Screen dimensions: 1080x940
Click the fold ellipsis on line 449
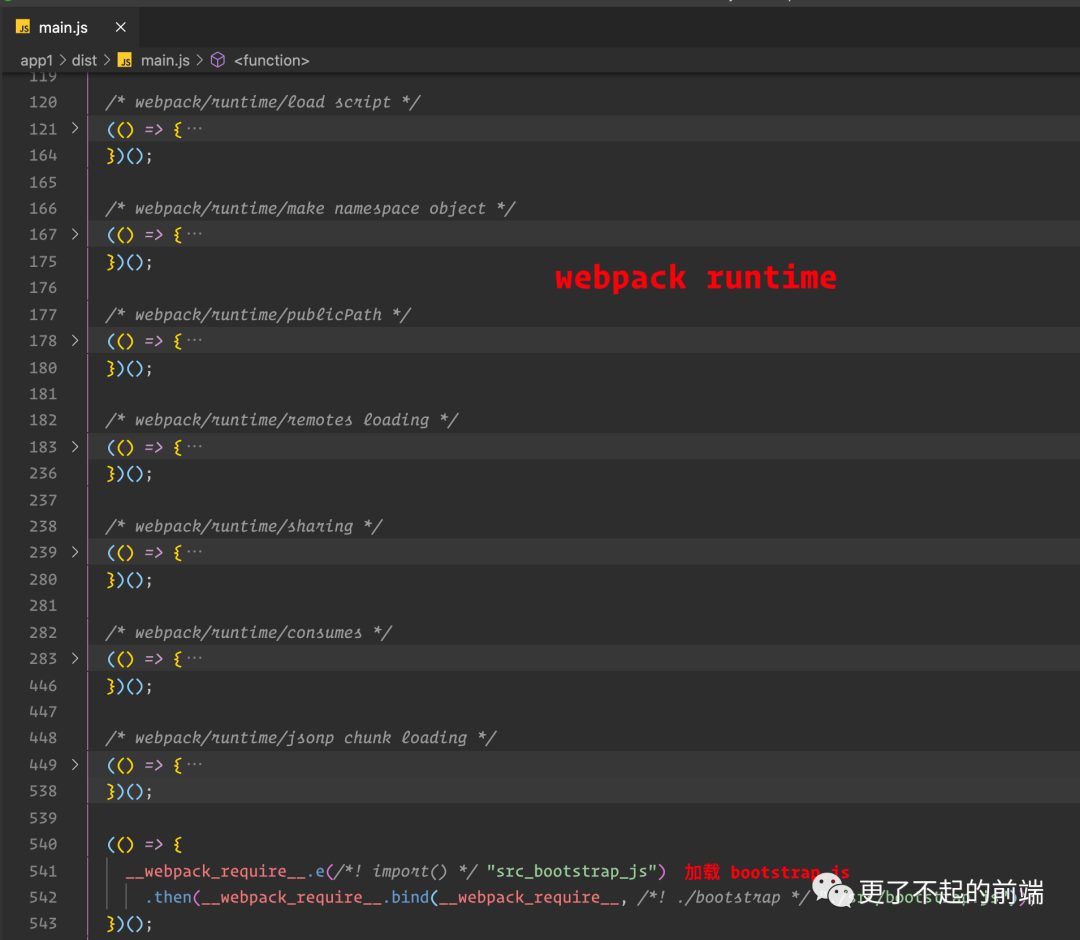[x=195, y=765]
